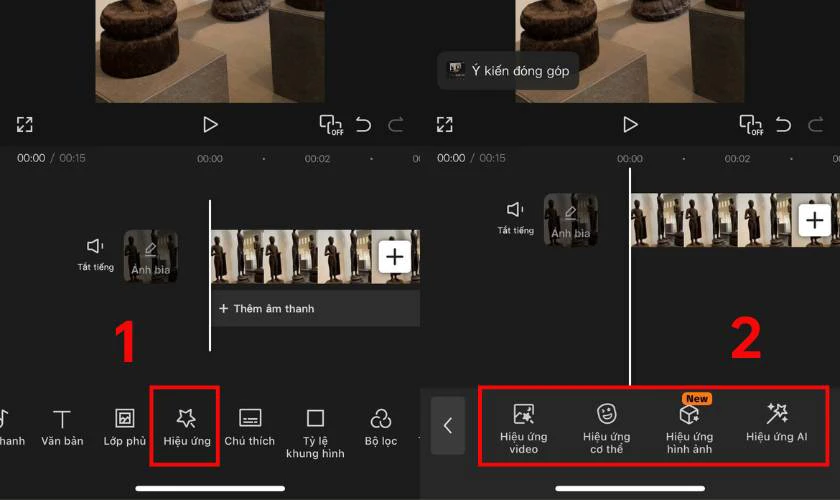Play the video in right screen
Screen dimensions: 840x500
(x=630, y=125)
